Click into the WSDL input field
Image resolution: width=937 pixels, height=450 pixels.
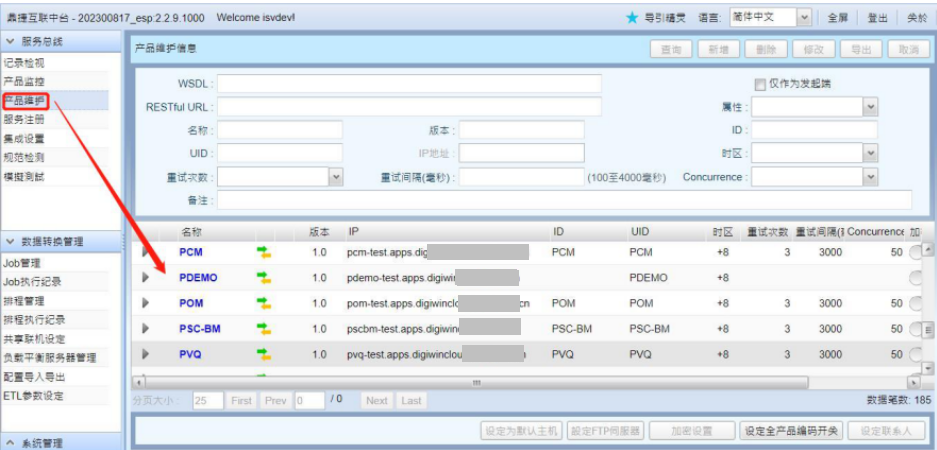(x=409, y=83)
